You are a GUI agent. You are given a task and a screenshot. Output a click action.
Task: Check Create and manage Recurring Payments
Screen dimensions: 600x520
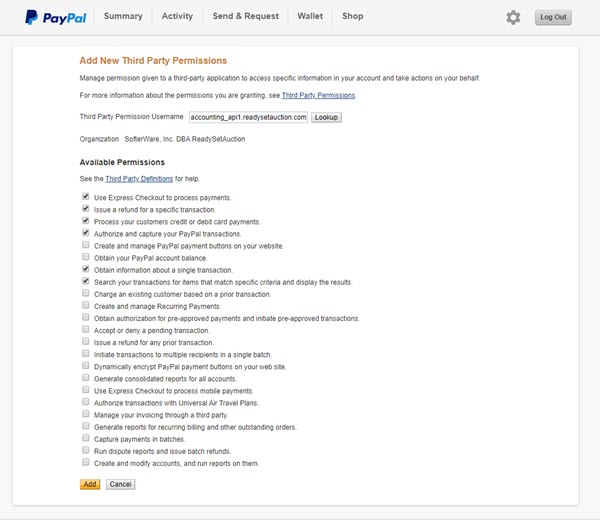[86, 305]
